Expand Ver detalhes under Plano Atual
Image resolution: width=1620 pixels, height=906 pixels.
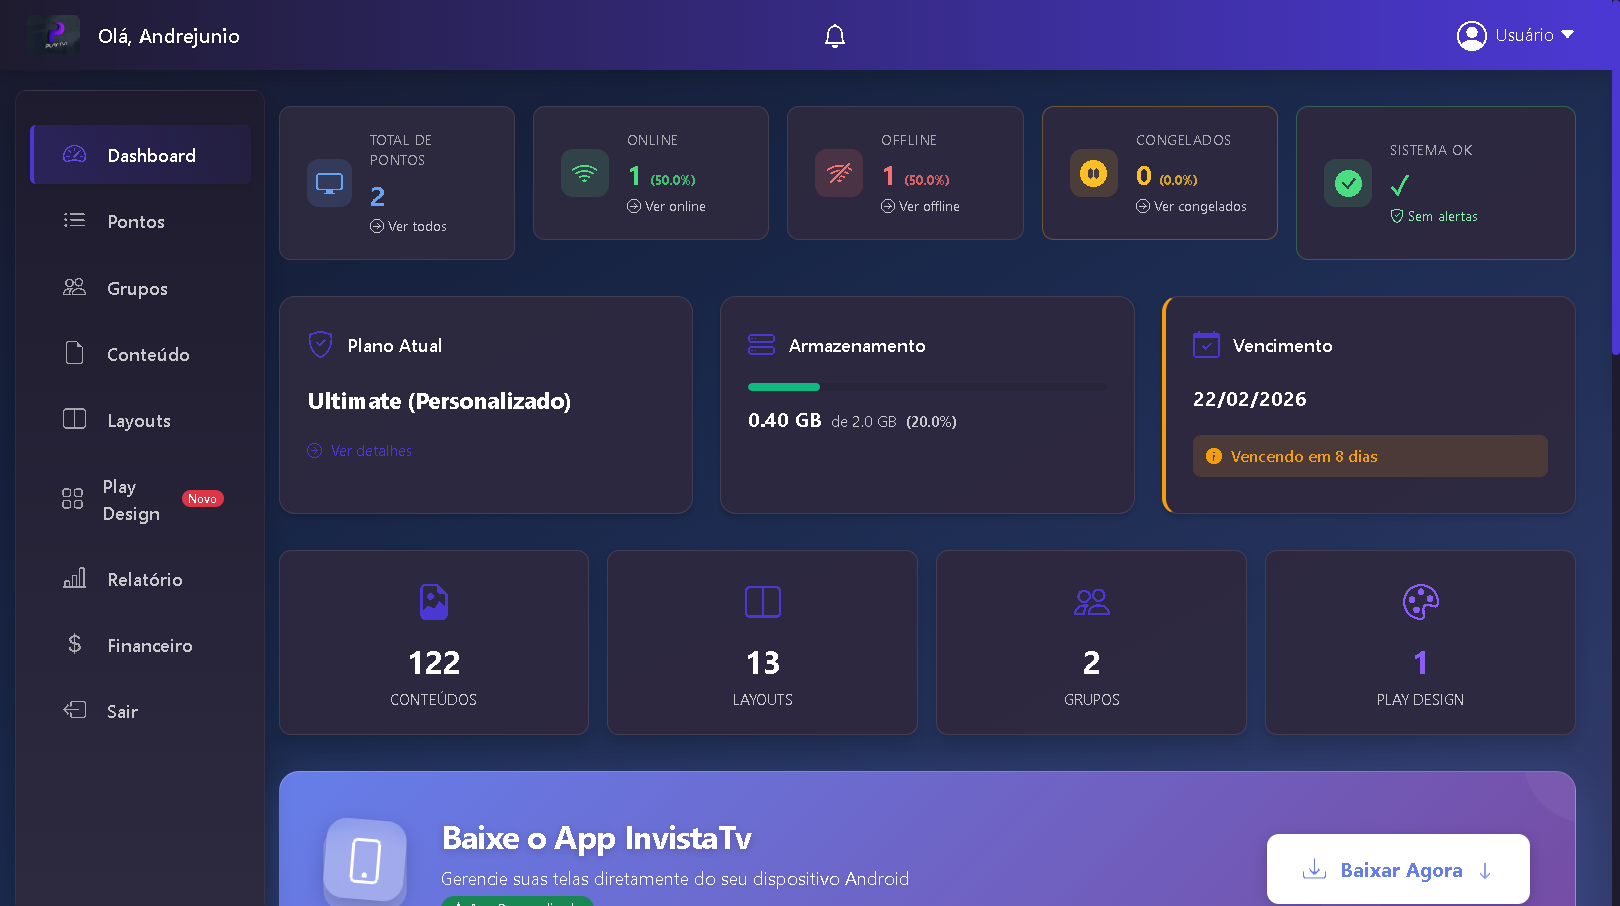click(360, 451)
